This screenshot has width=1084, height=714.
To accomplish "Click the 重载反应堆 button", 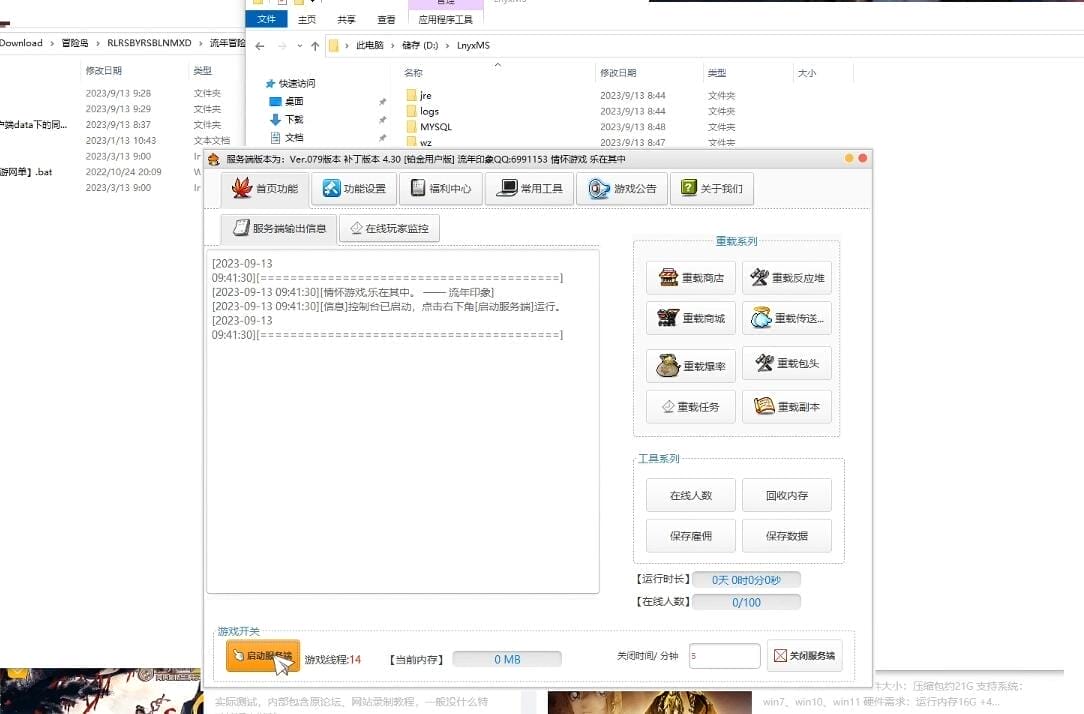I will [x=787, y=278].
